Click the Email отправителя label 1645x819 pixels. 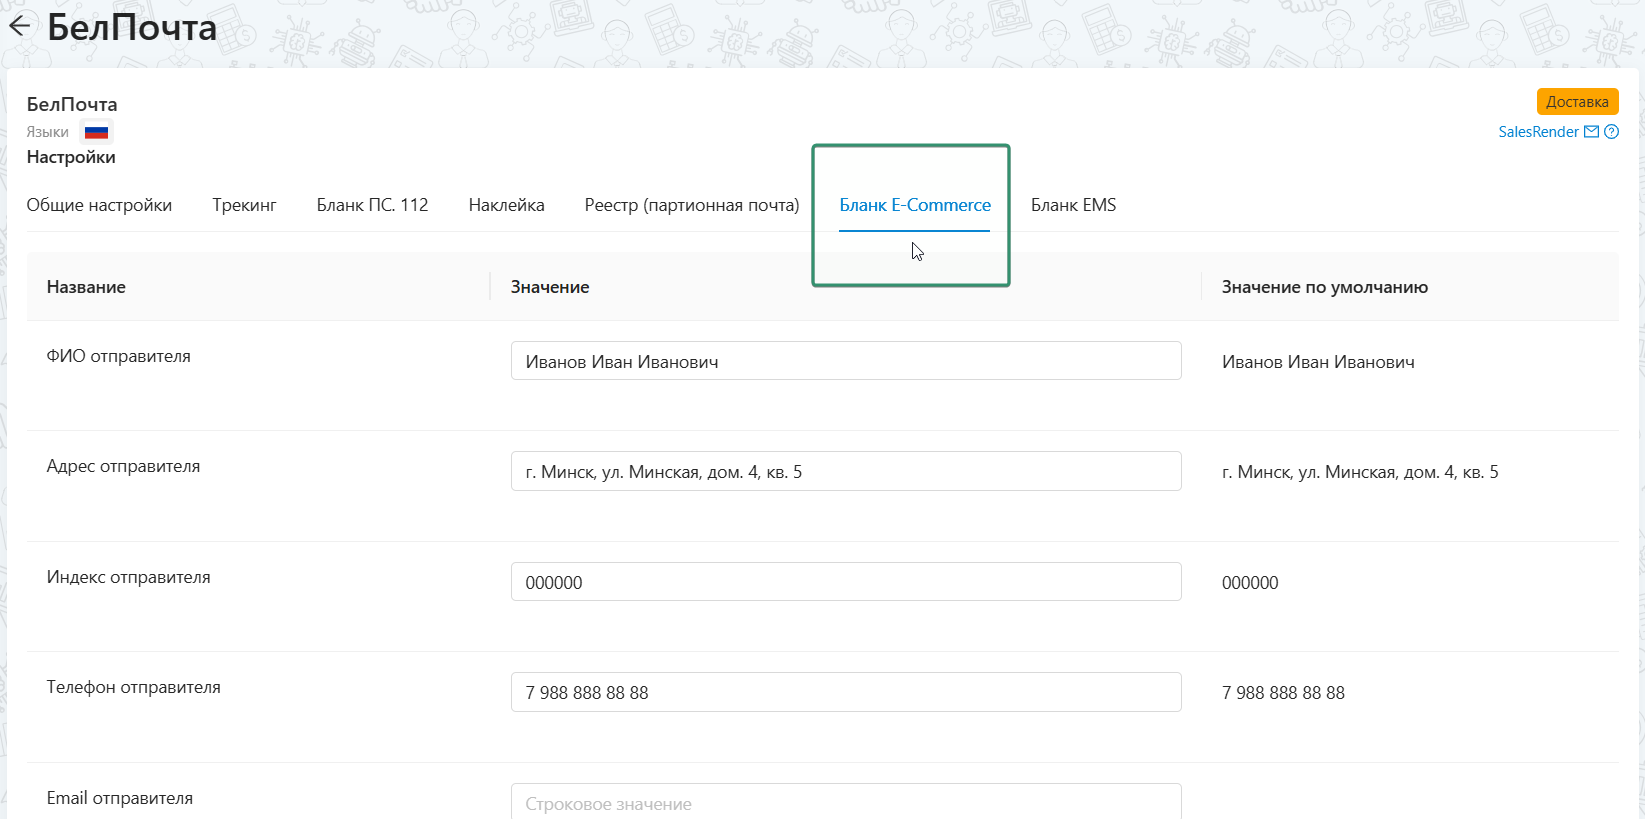click(120, 798)
